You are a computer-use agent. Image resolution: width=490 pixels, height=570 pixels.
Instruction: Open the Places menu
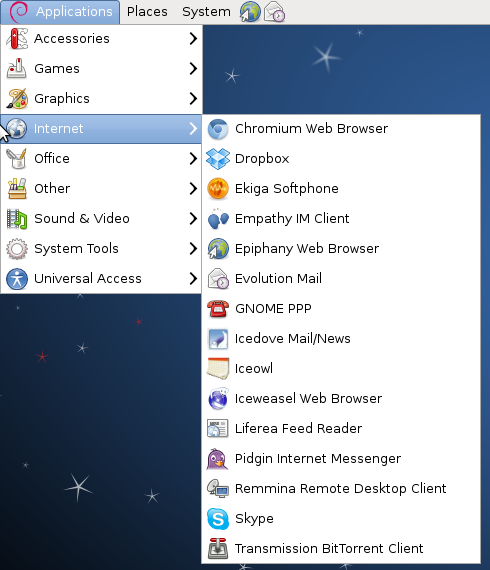(x=147, y=12)
